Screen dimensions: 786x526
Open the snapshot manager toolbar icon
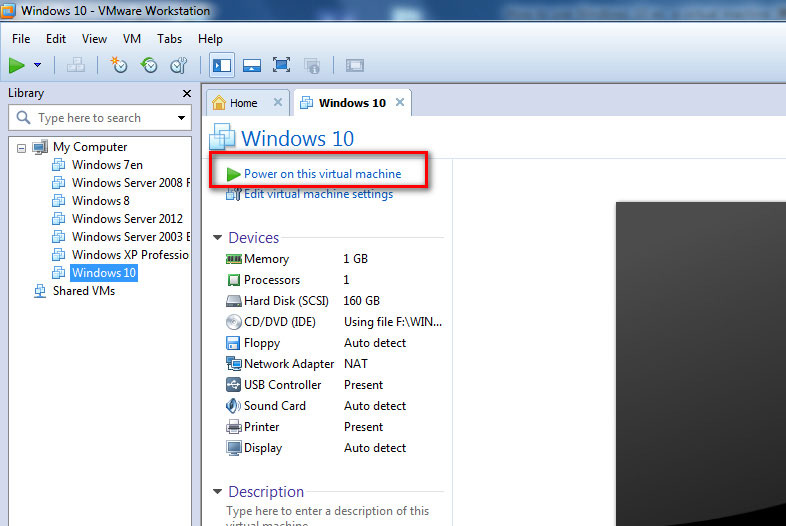click(x=178, y=65)
